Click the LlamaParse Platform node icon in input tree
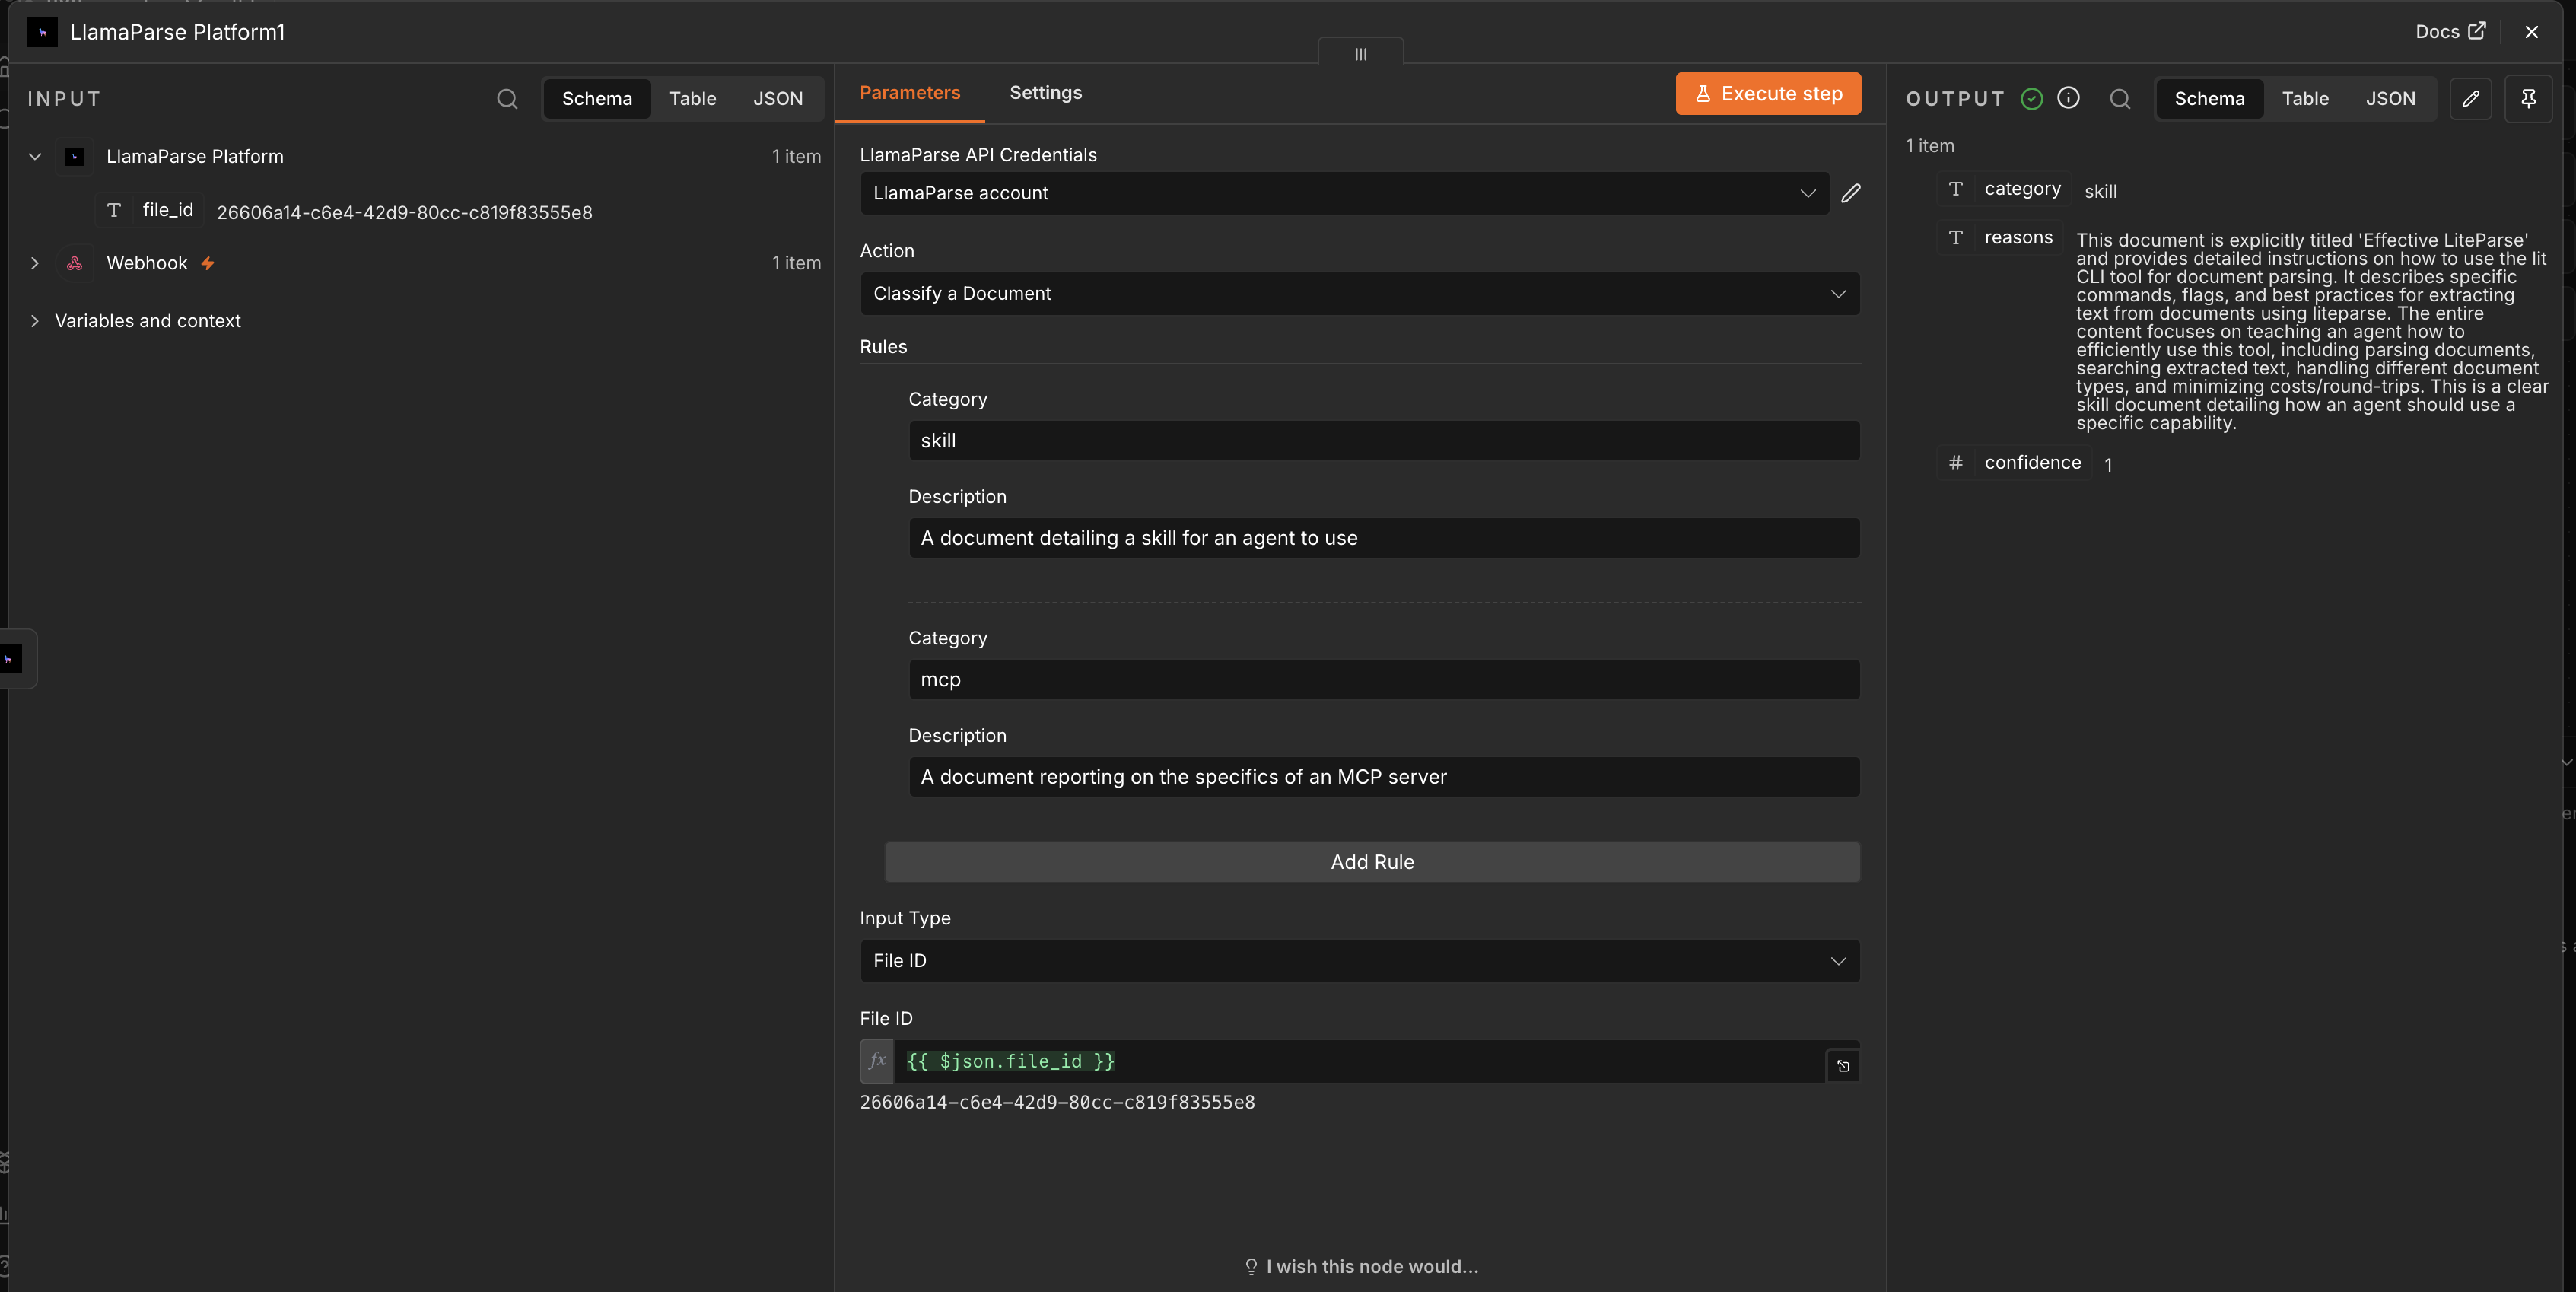Image resolution: width=2576 pixels, height=1292 pixels. (75, 157)
